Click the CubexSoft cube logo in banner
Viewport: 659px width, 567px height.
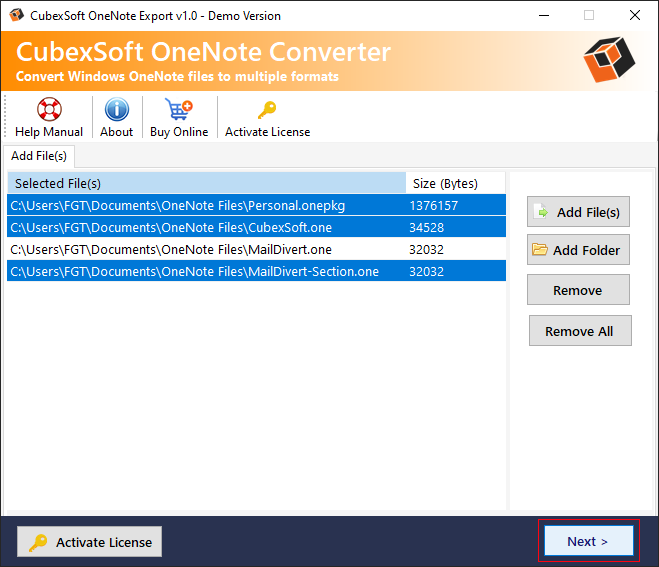tap(609, 60)
